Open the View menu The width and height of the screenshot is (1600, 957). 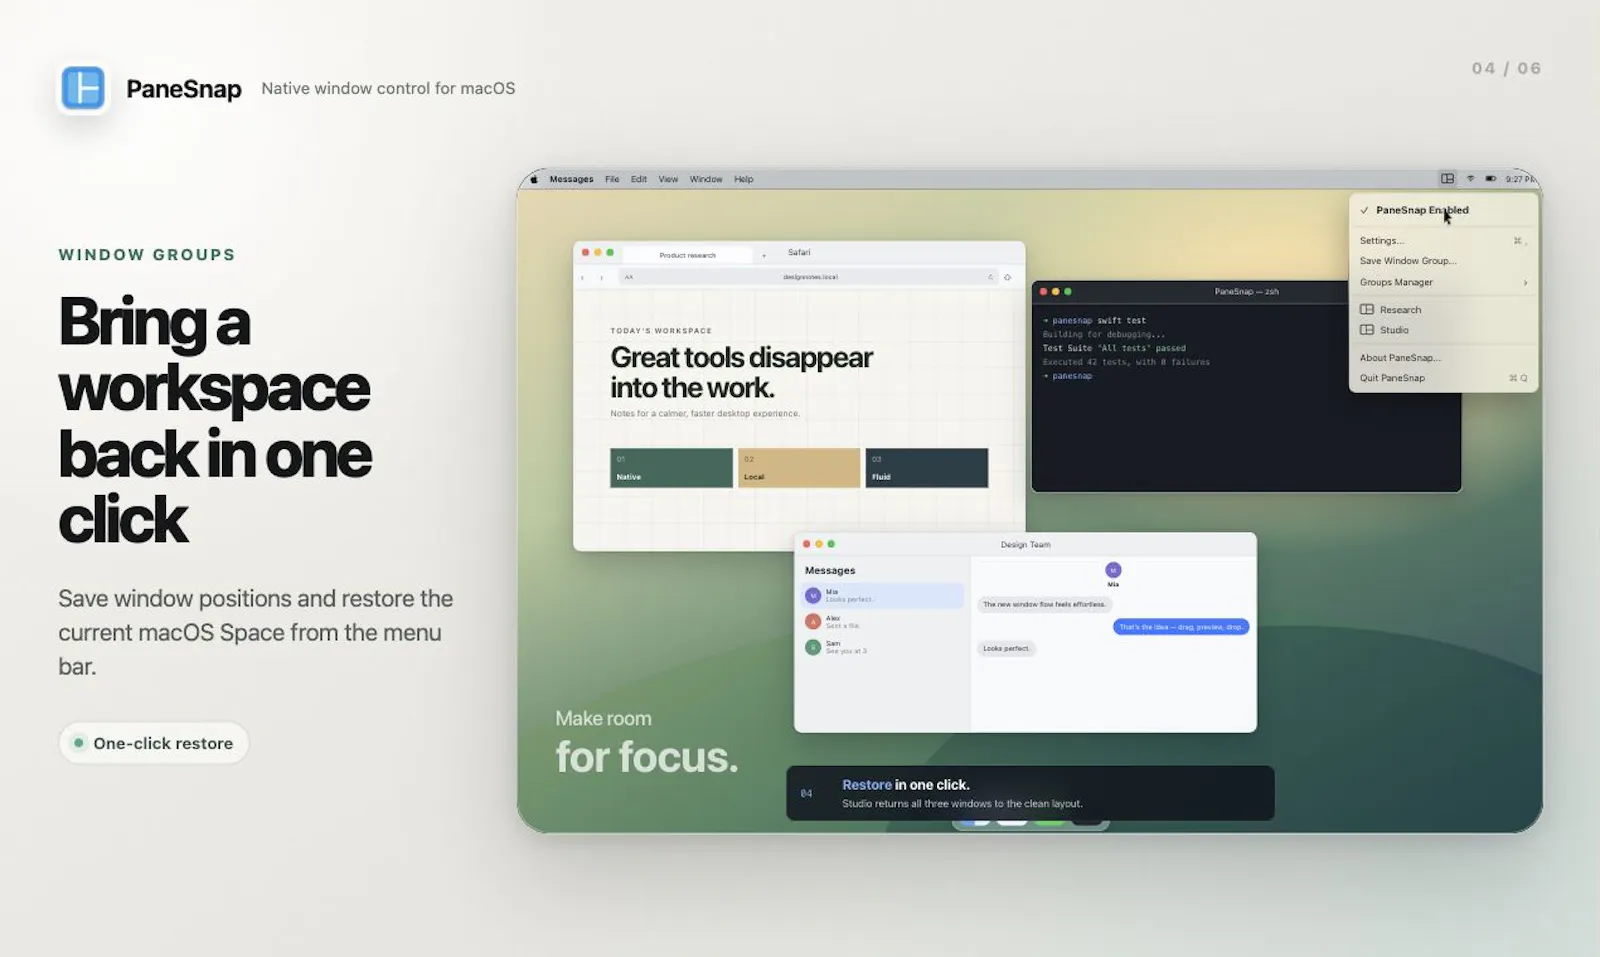pyautogui.click(x=668, y=179)
